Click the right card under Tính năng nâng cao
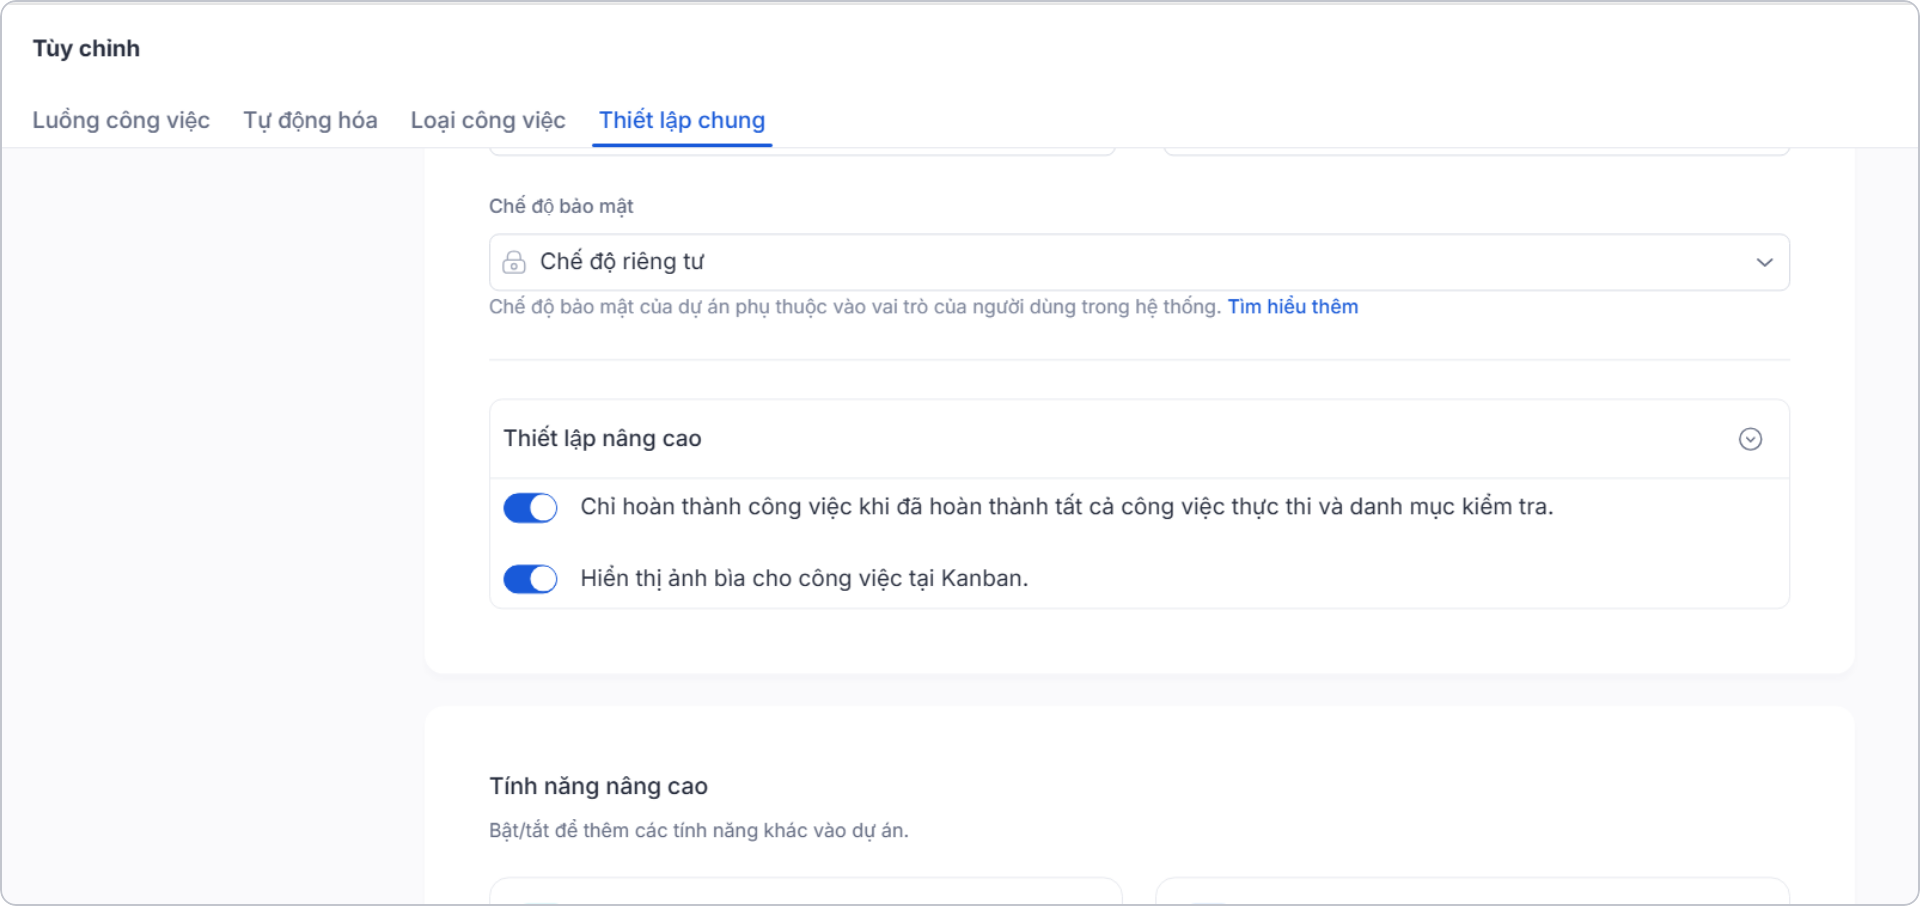The image size is (1920, 906). tap(1474, 895)
